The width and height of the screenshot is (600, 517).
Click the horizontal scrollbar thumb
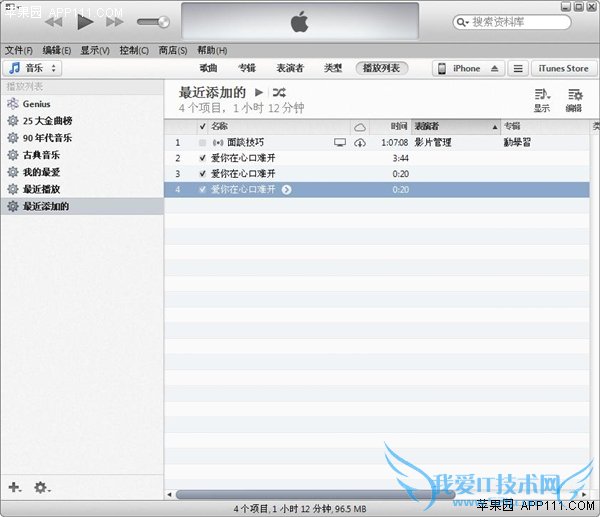coord(315,494)
